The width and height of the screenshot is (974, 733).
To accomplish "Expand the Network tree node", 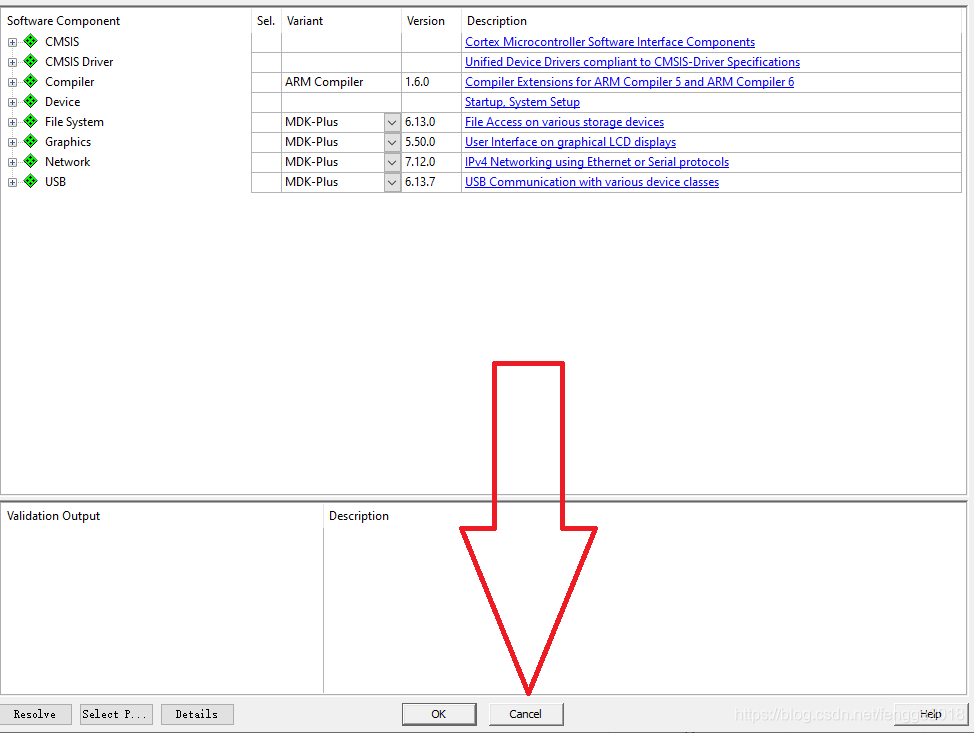I will [12, 162].
